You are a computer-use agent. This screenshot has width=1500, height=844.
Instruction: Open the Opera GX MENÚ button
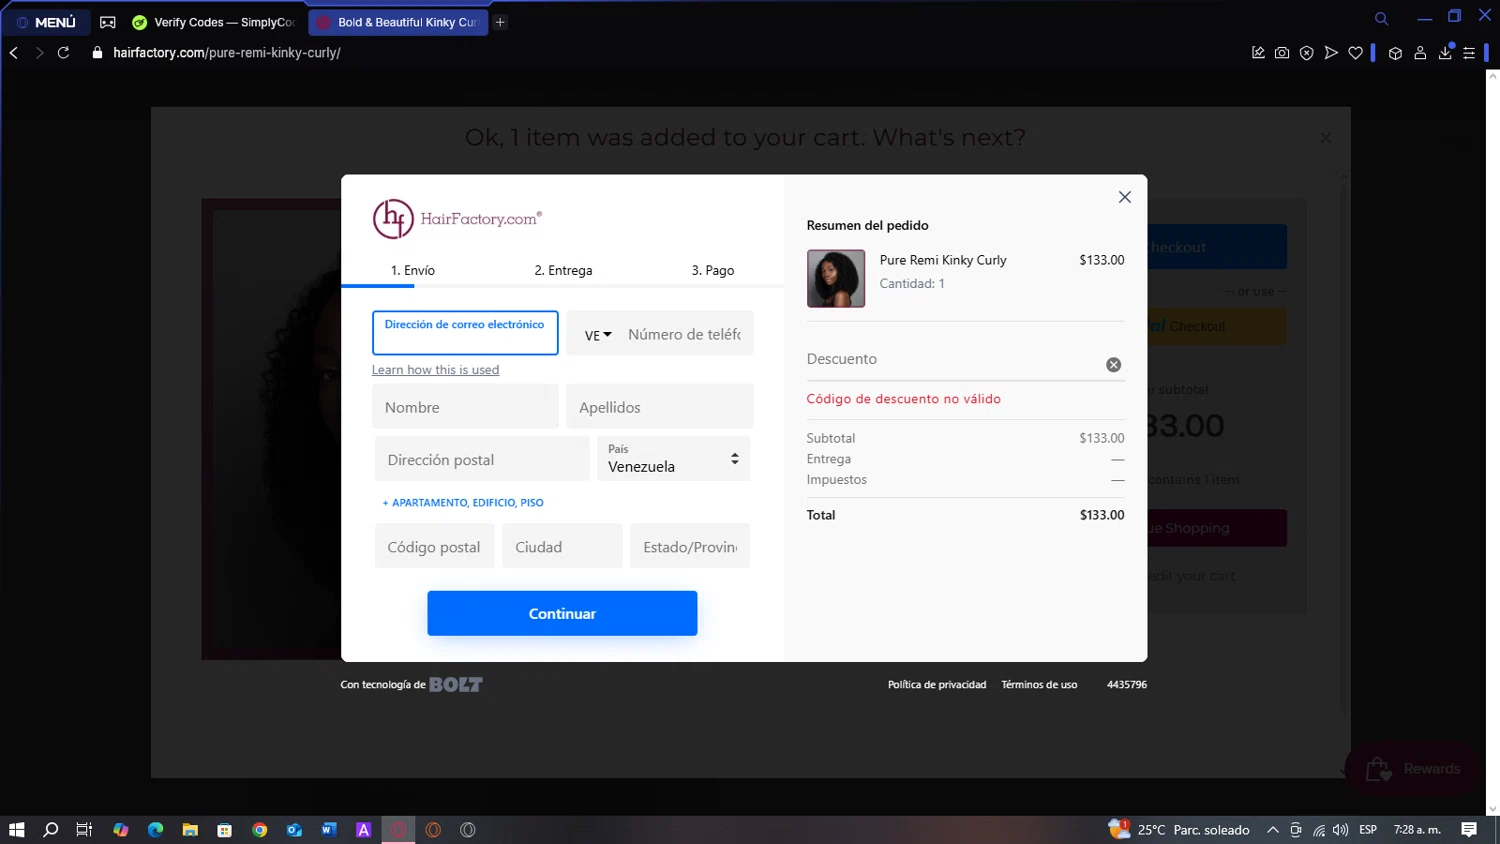pyautogui.click(x=46, y=22)
